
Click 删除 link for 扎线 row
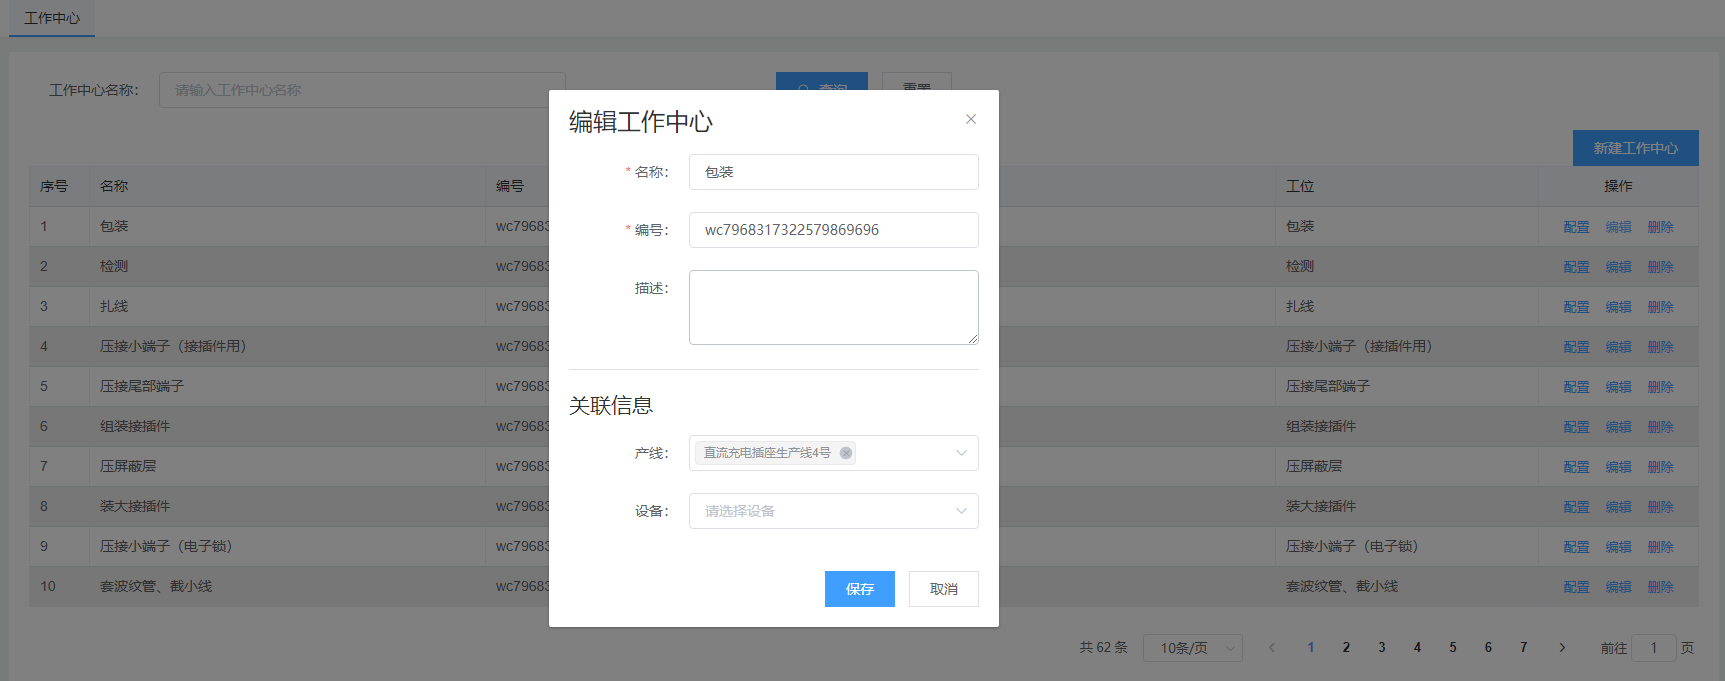1660,307
